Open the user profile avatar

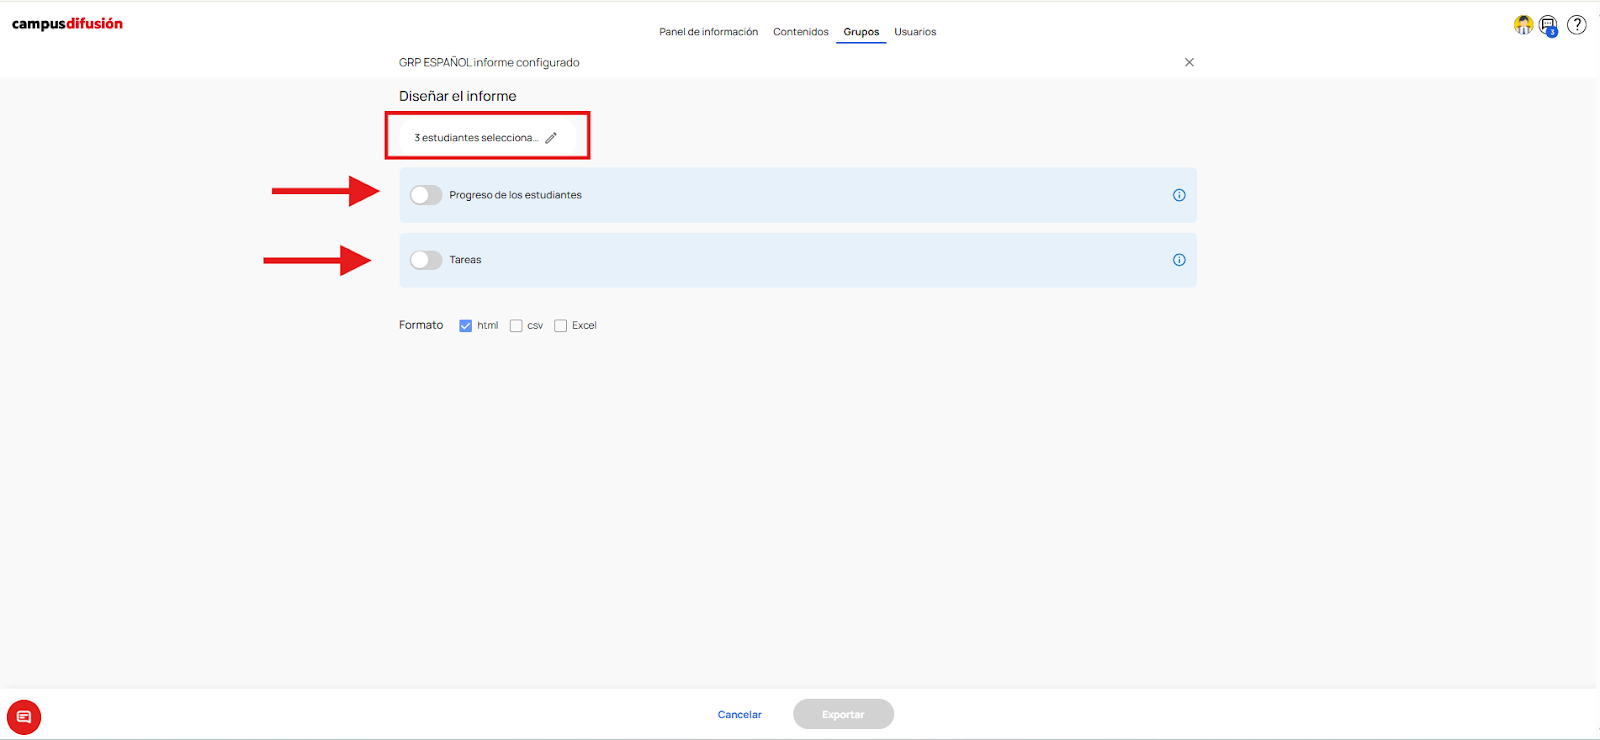pyautogui.click(x=1523, y=25)
